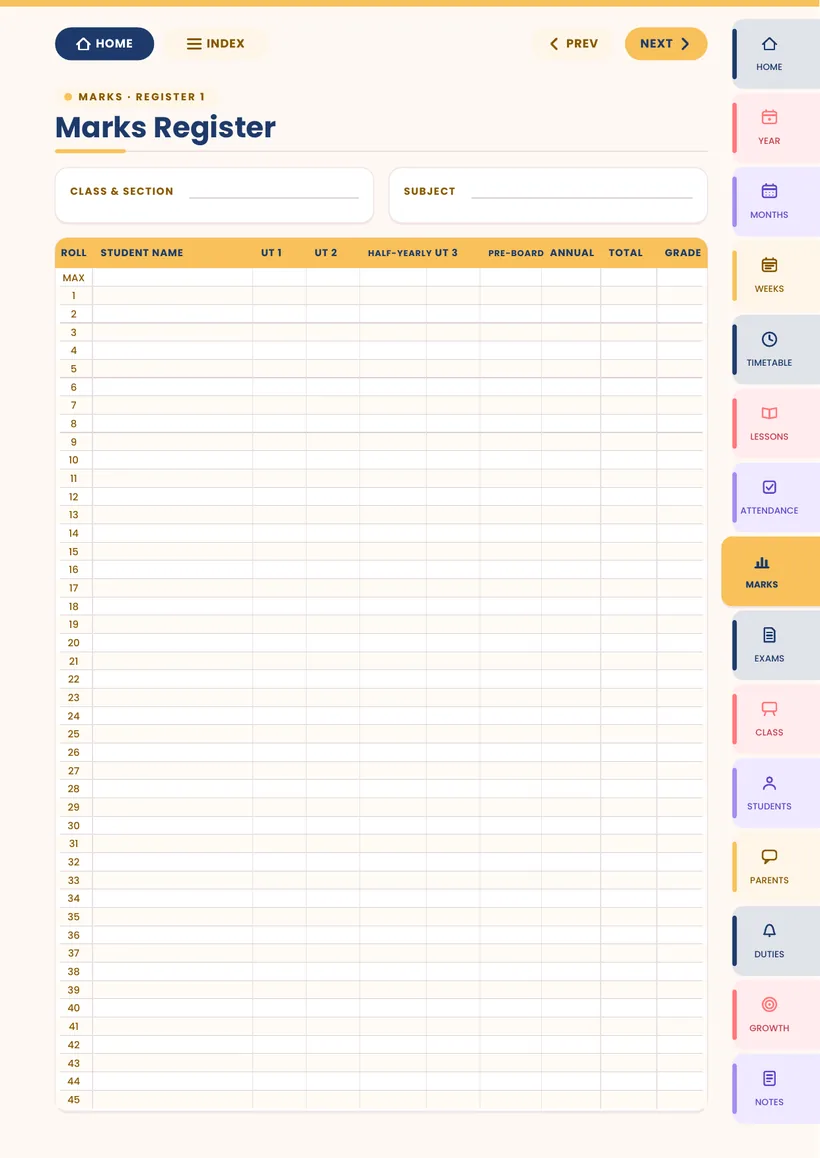
Task: Open the Exams document tab
Action: (776, 645)
